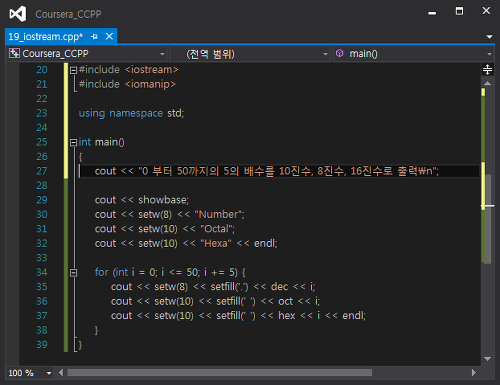Click on 'using namespace std;' line
500x385 pixels.
pos(131,114)
